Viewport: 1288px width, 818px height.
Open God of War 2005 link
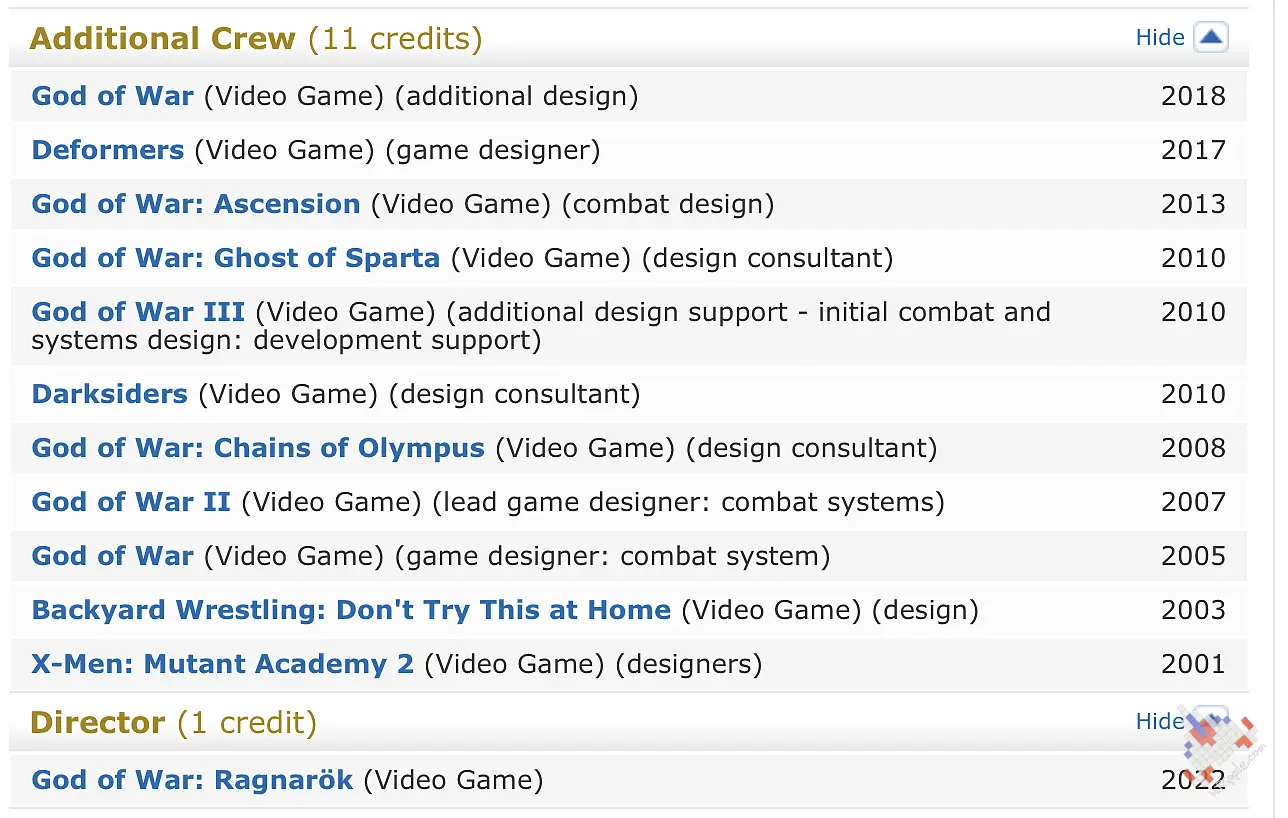[x=112, y=556]
